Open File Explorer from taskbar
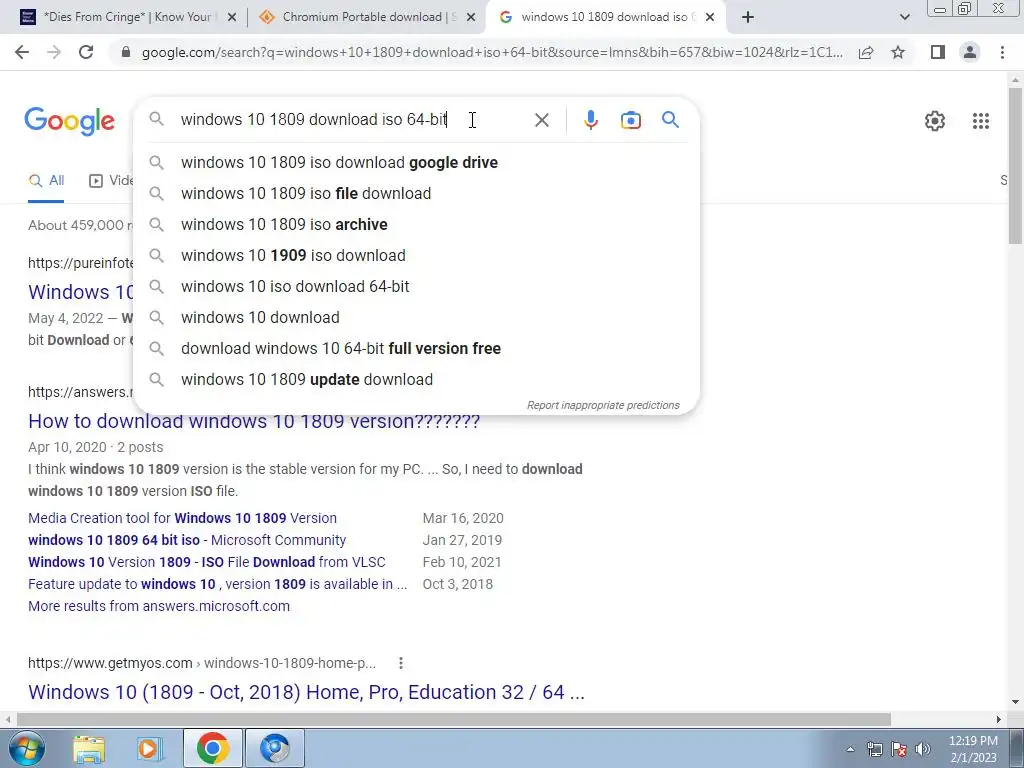 [89, 748]
